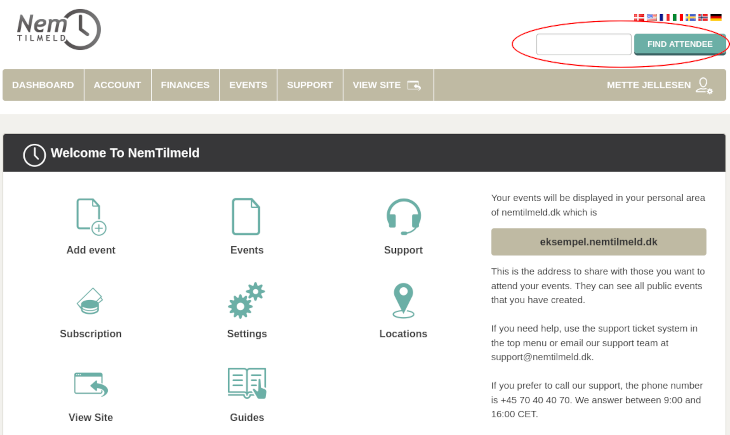The height and width of the screenshot is (435, 730).
Task: Click View Site in the navigation bar
Action: 388,85
